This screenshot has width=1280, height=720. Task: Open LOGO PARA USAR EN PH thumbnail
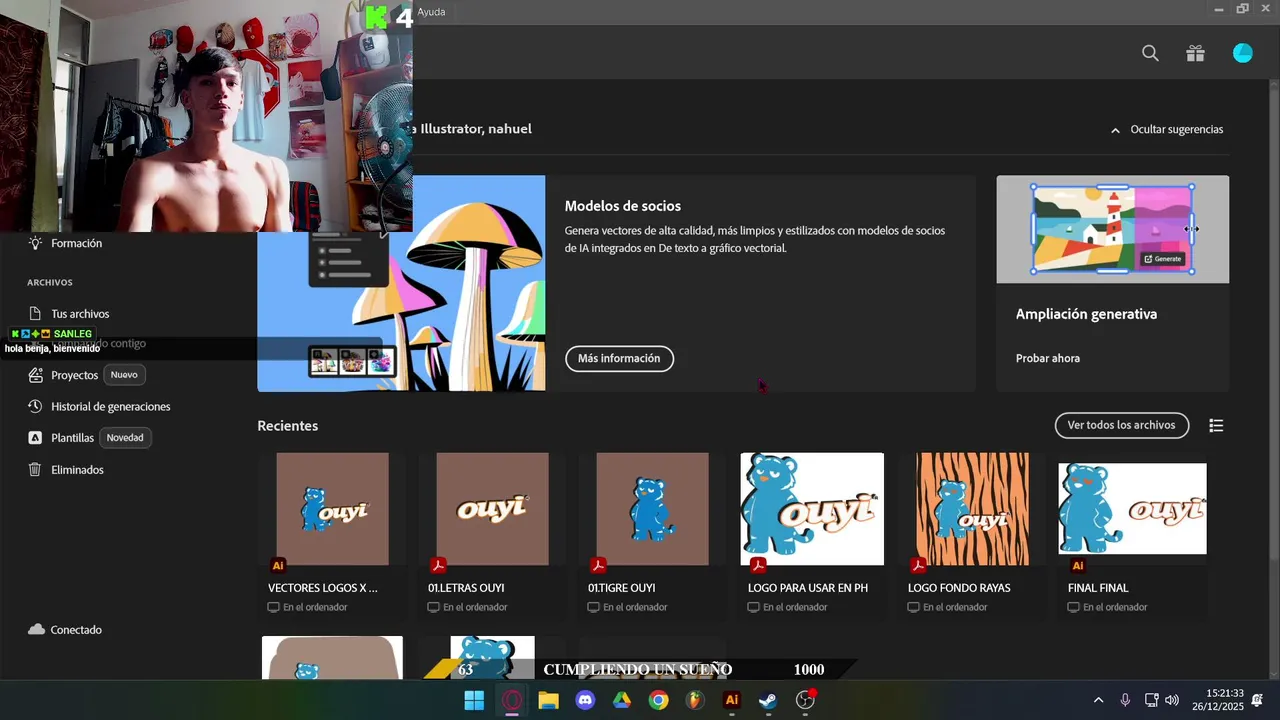point(812,509)
